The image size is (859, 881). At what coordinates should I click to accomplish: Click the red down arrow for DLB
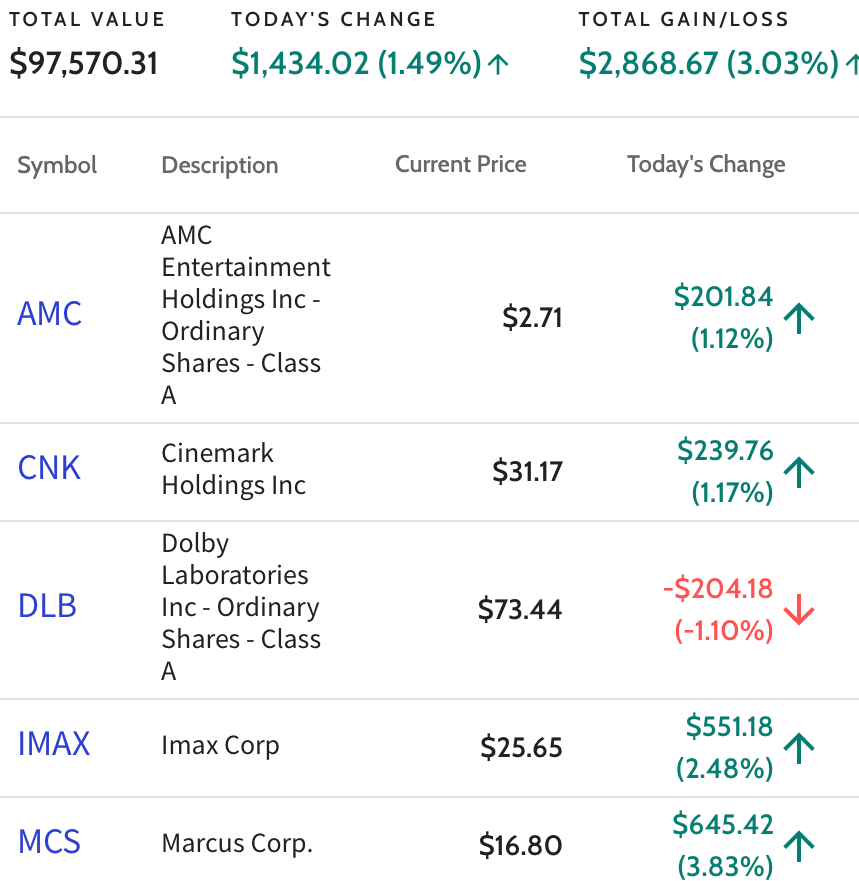tap(799, 610)
